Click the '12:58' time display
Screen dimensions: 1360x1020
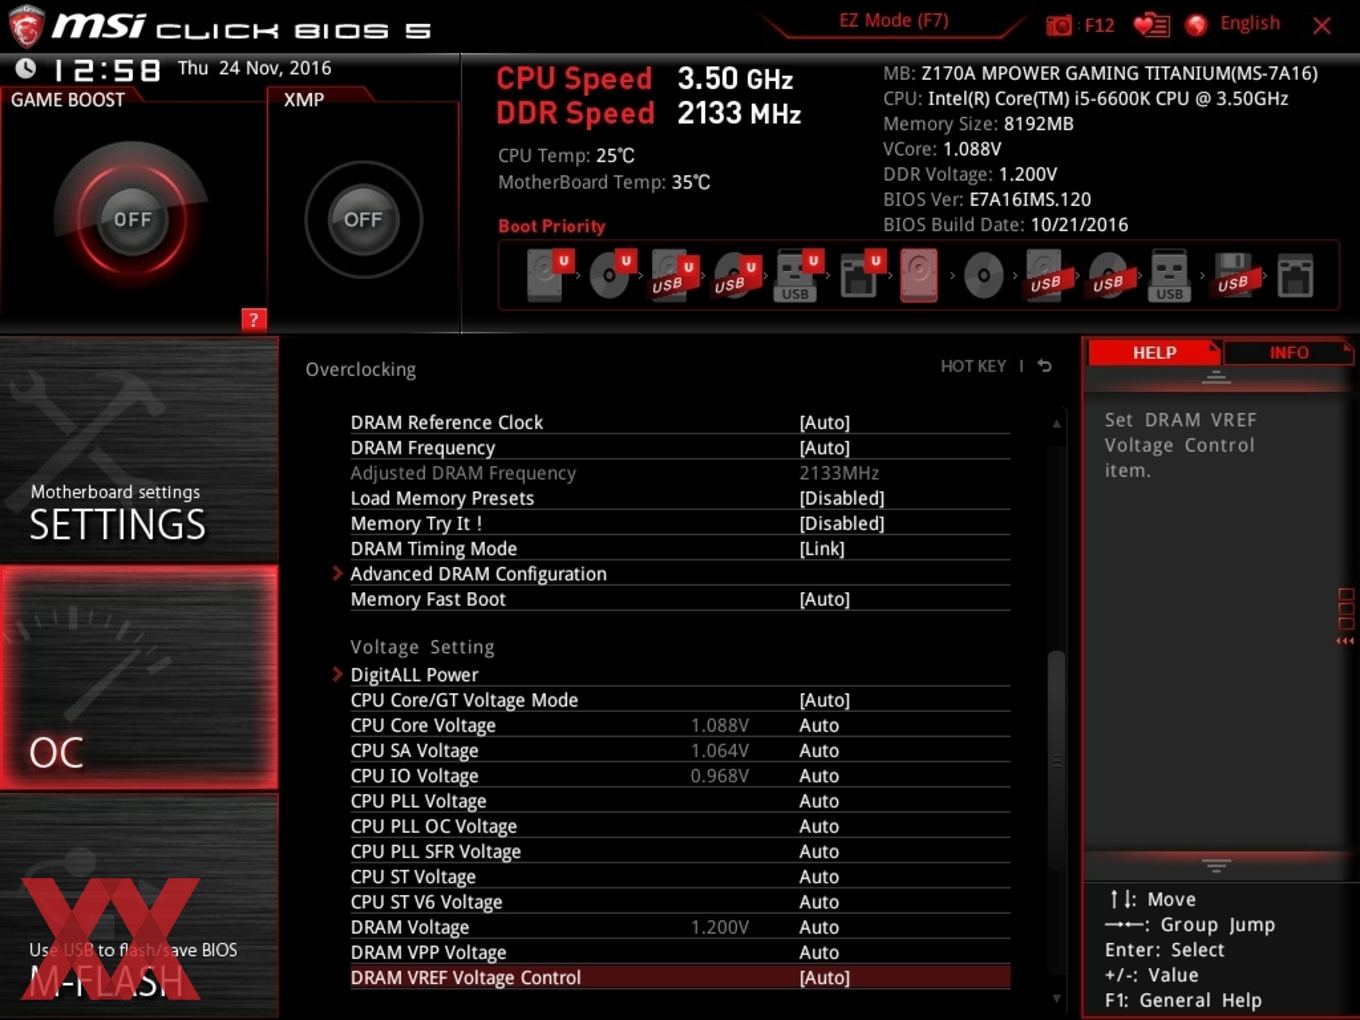click(106, 70)
